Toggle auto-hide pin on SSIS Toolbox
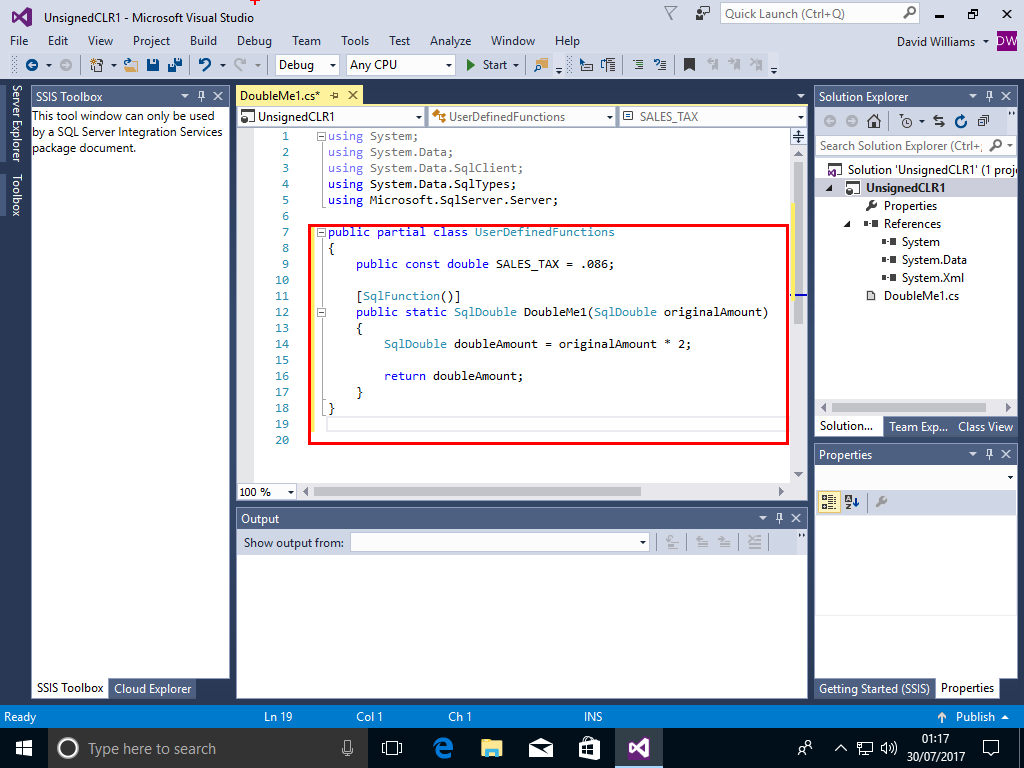The height and width of the screenshot is (768, 1024). pos(201,96)
